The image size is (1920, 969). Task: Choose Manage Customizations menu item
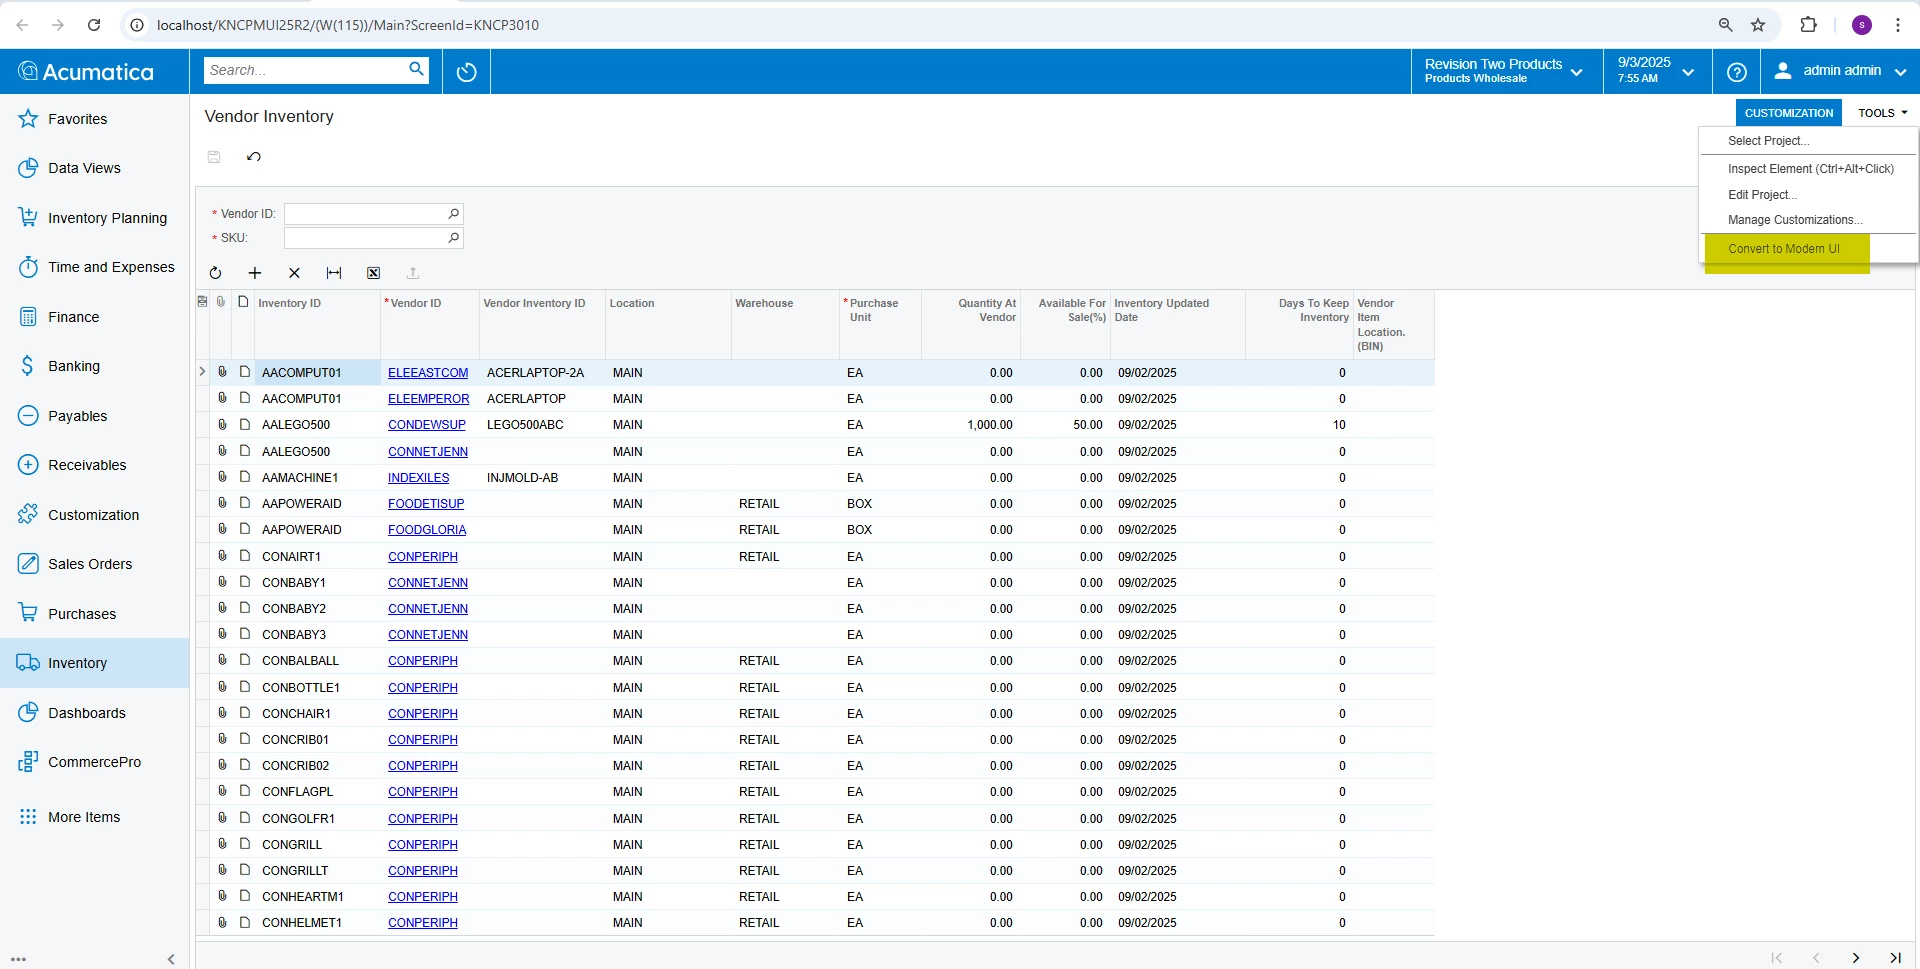coord(1795,220)
